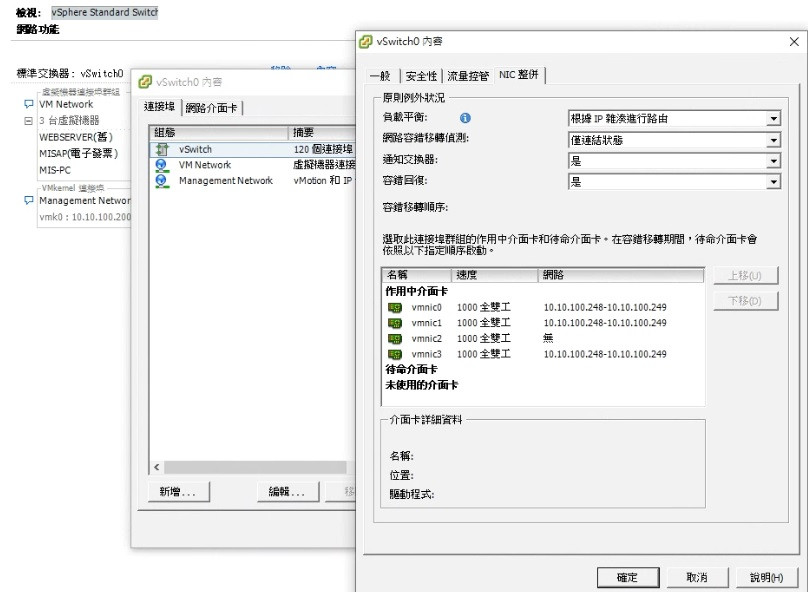Click the VM Network globe icon
Viewport: 808px width, 593px height.
click(162, 165)
